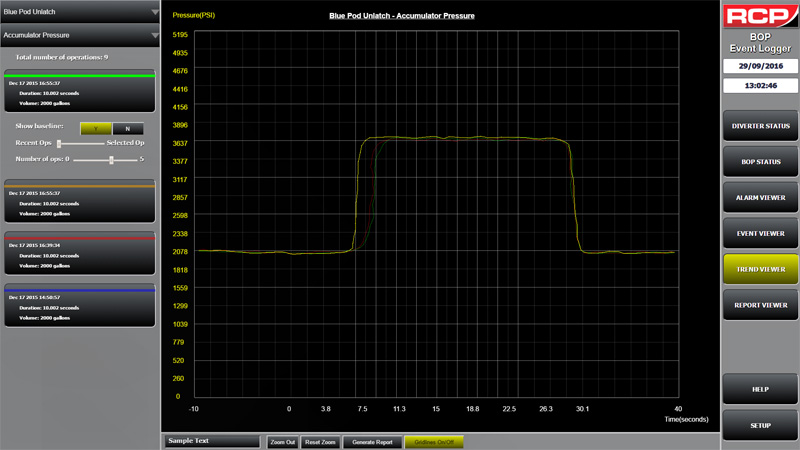Toggle Gridlines On/Off
This screenshot has height=450, width=800.
pyautogui.click(x=435, y=441)
